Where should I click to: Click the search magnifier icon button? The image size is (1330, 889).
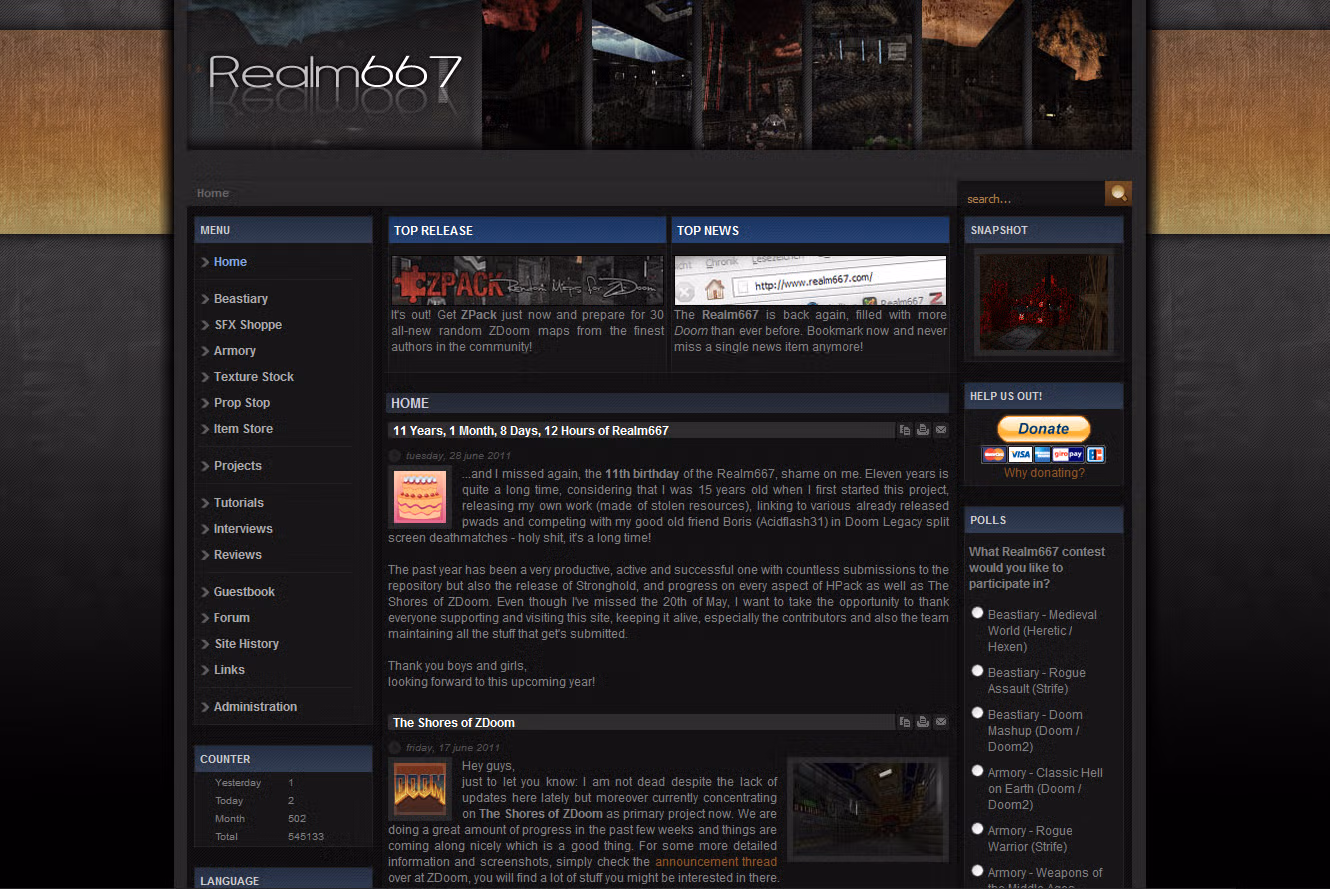(1118, 193)
